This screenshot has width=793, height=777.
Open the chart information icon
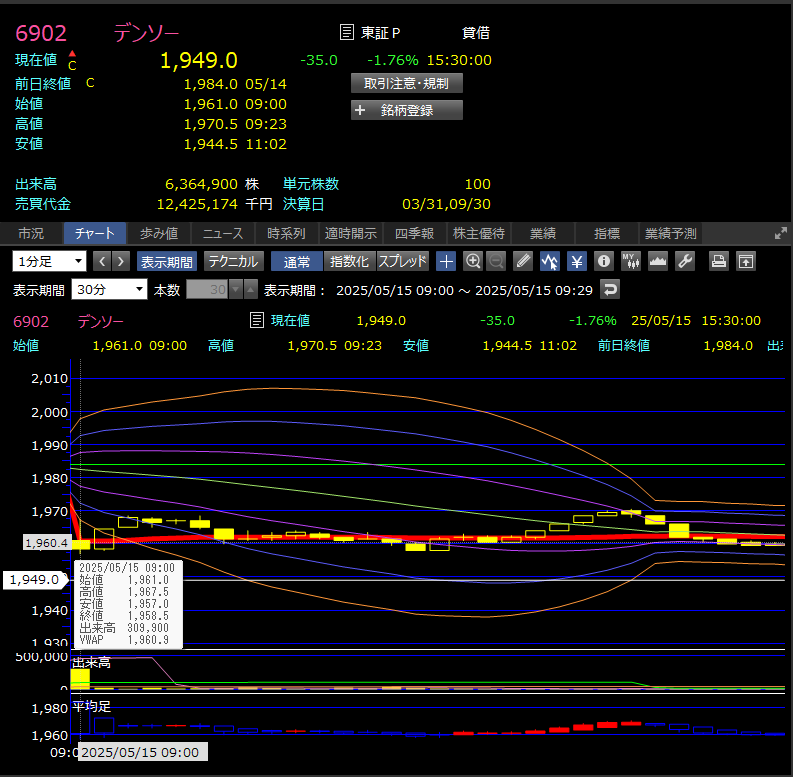604,262
